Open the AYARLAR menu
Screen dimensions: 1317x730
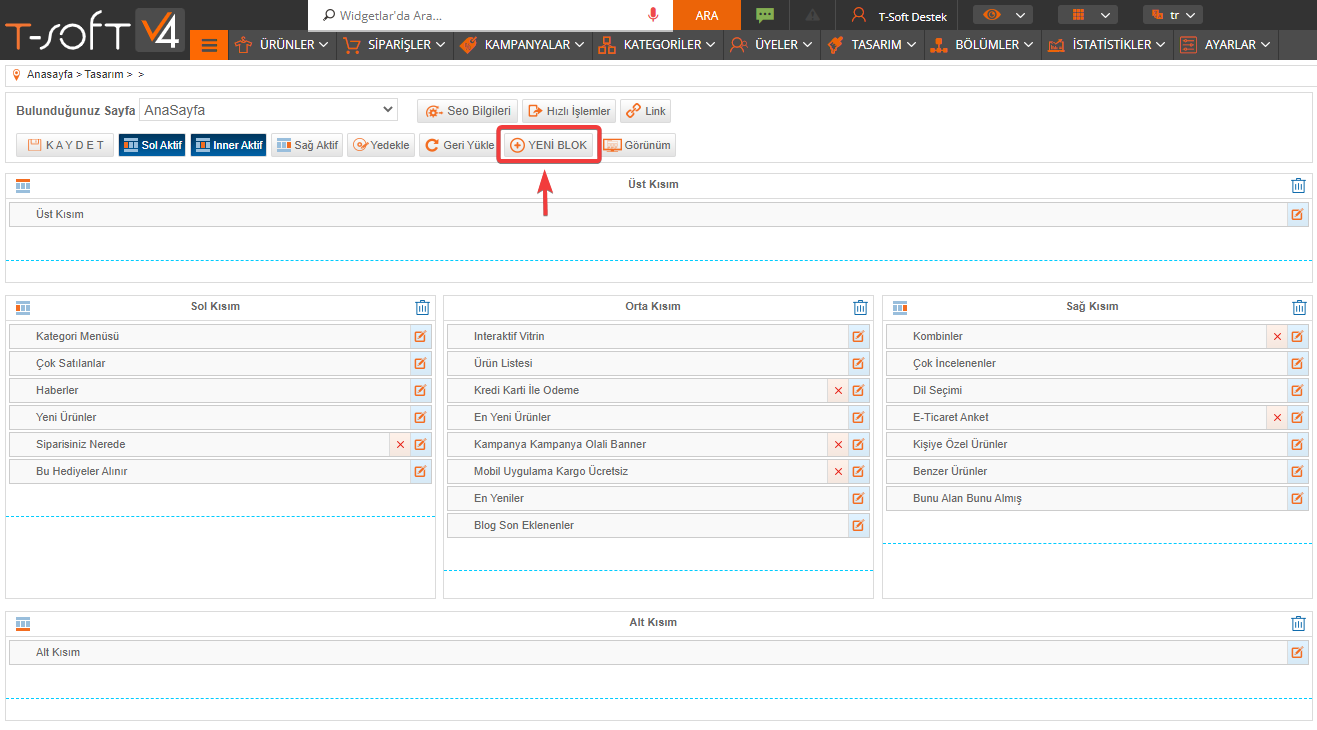[1225, 45]
